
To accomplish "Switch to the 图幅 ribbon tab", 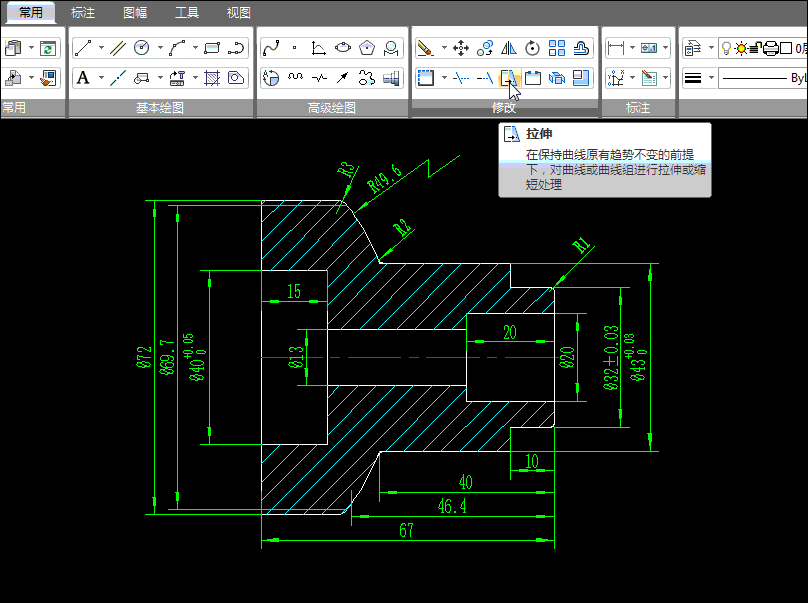I will point(135,12).
